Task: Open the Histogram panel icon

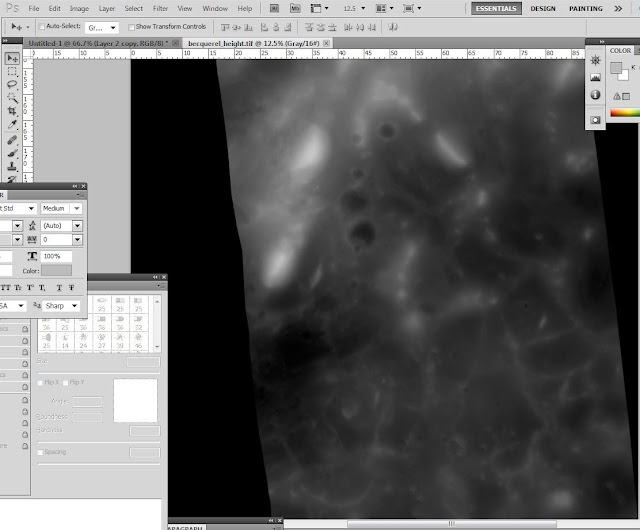Action: click(x=595, y=77)
